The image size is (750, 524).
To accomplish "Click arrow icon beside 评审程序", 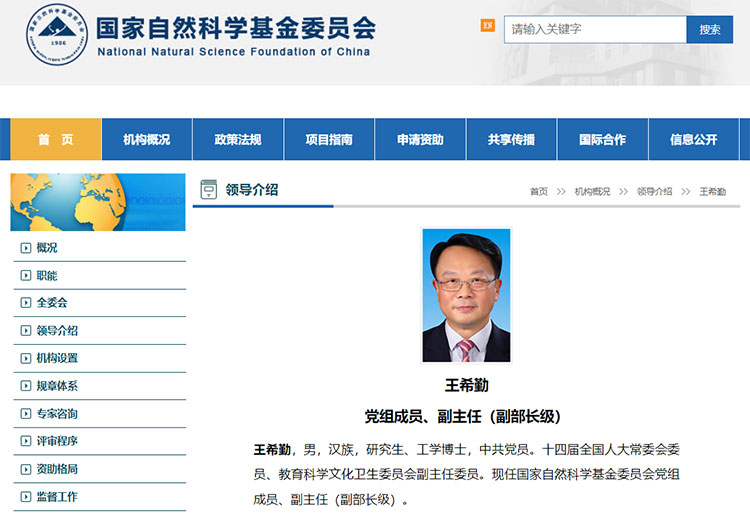I will pos(26,441).
